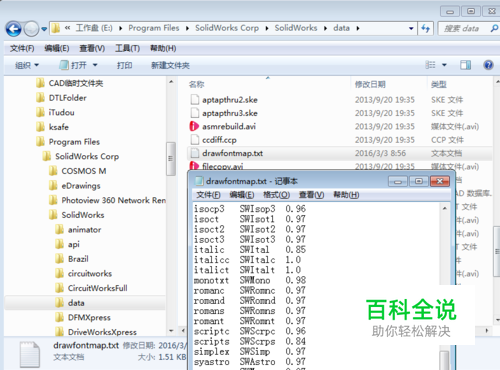The image size is (500, 370).
Task: Click the drawfontmap.txt file icon in list
Action: pos(194,153)
